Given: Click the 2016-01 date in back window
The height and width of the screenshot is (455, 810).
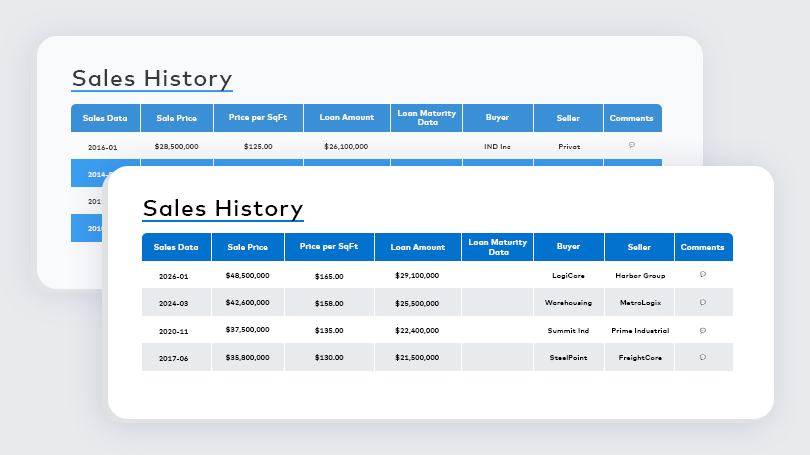Looking at the screenshot, I should point(102,147).
